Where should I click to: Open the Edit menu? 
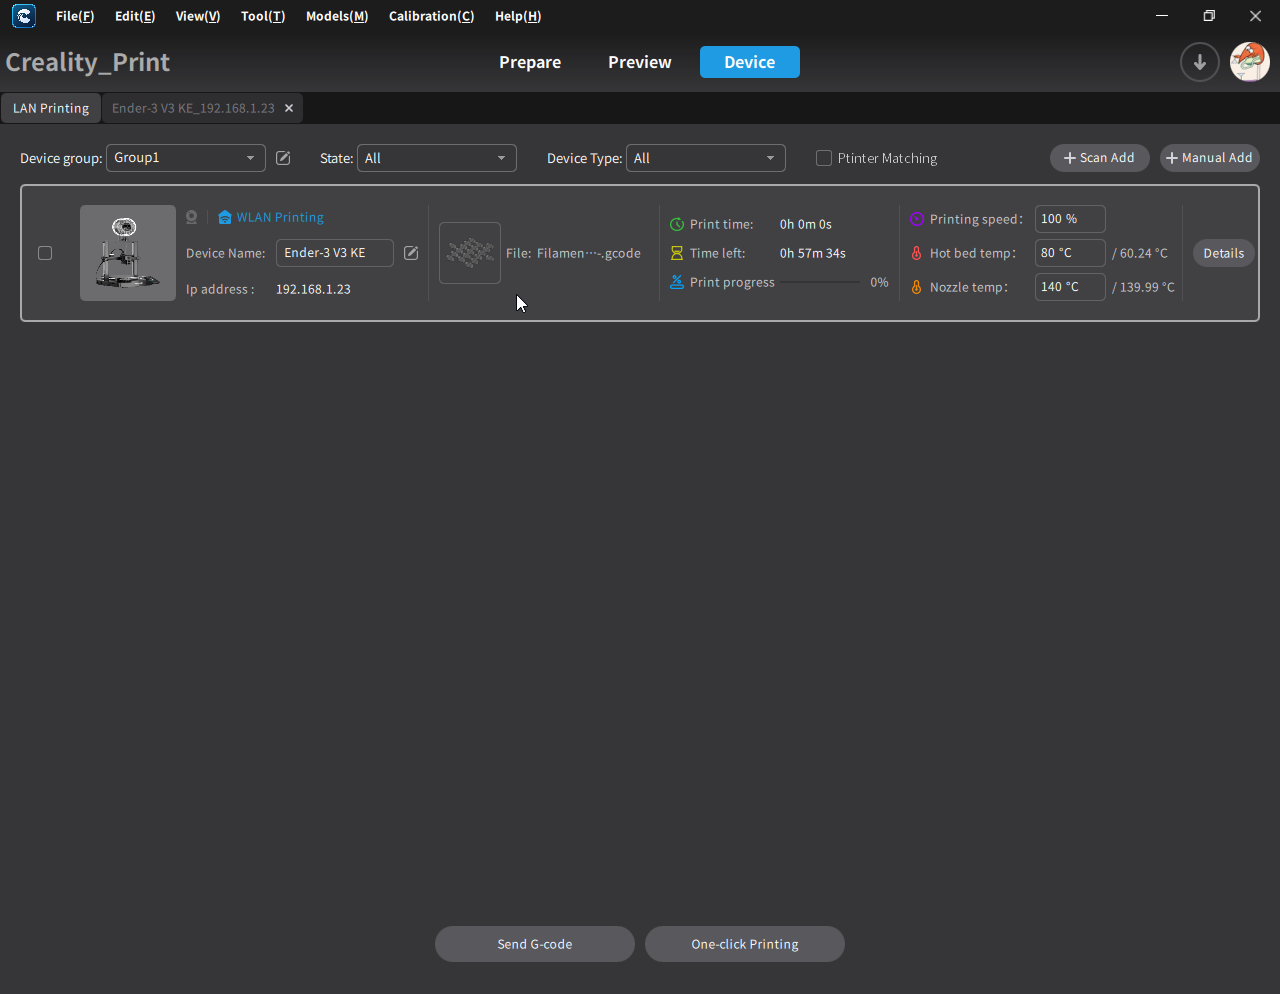(x=135, y=16)
